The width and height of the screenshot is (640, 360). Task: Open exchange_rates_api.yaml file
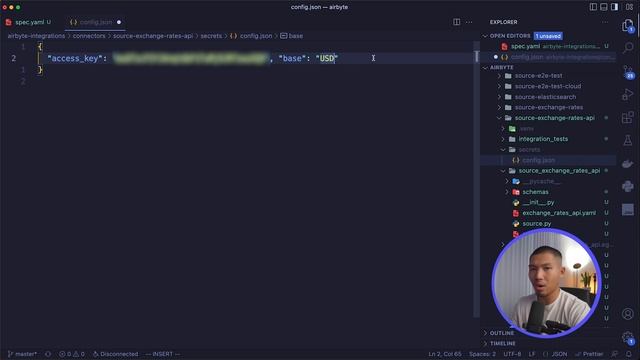tap(558, 213)
